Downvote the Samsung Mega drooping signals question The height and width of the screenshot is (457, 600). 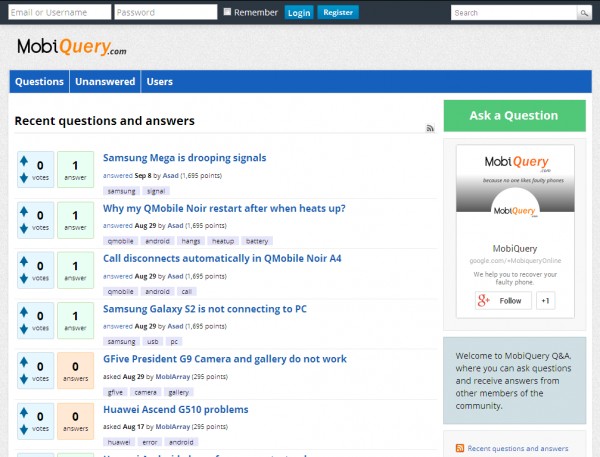[x=23, y=178]
